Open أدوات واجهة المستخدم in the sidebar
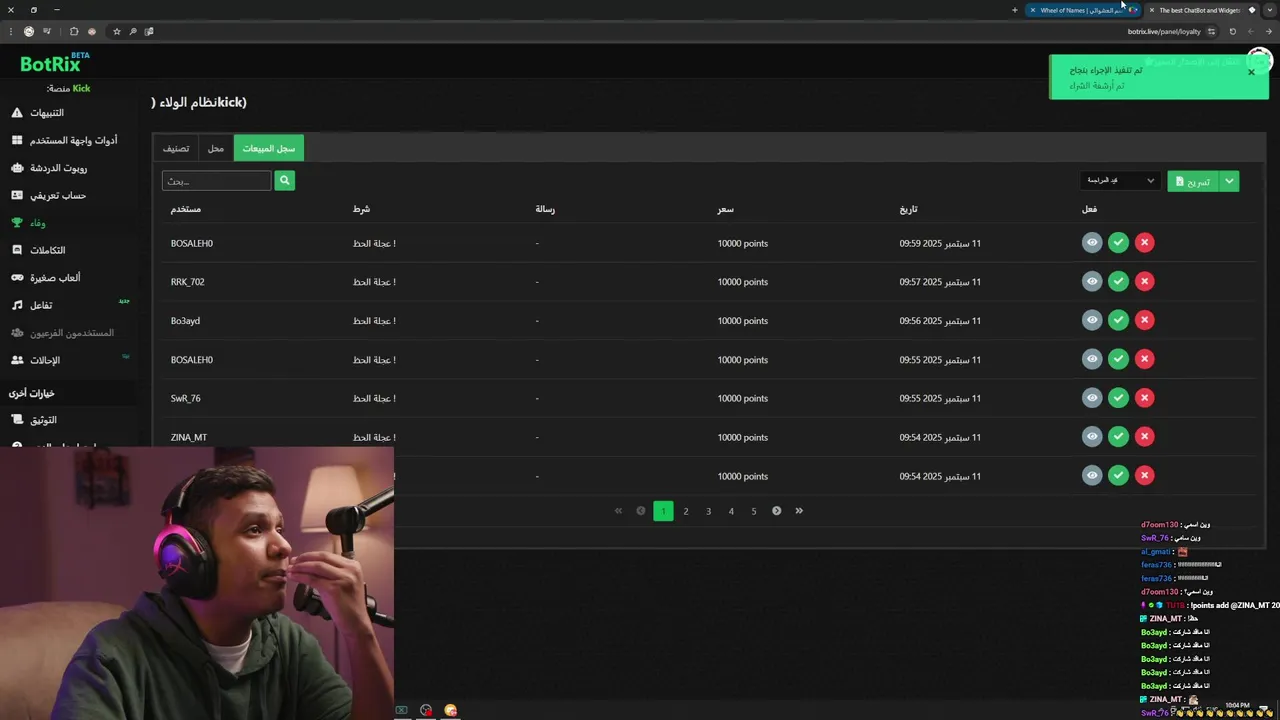This screenshot has height=720, width=1280. (x=66, y=140)
